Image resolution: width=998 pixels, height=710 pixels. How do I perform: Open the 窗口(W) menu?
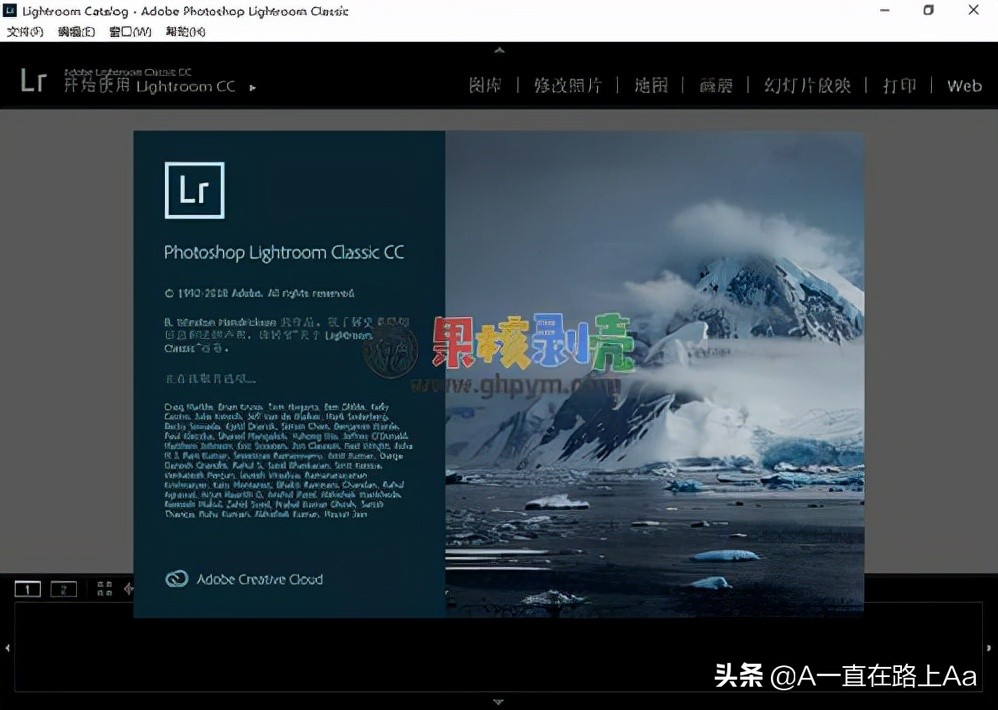pos(130,31)
